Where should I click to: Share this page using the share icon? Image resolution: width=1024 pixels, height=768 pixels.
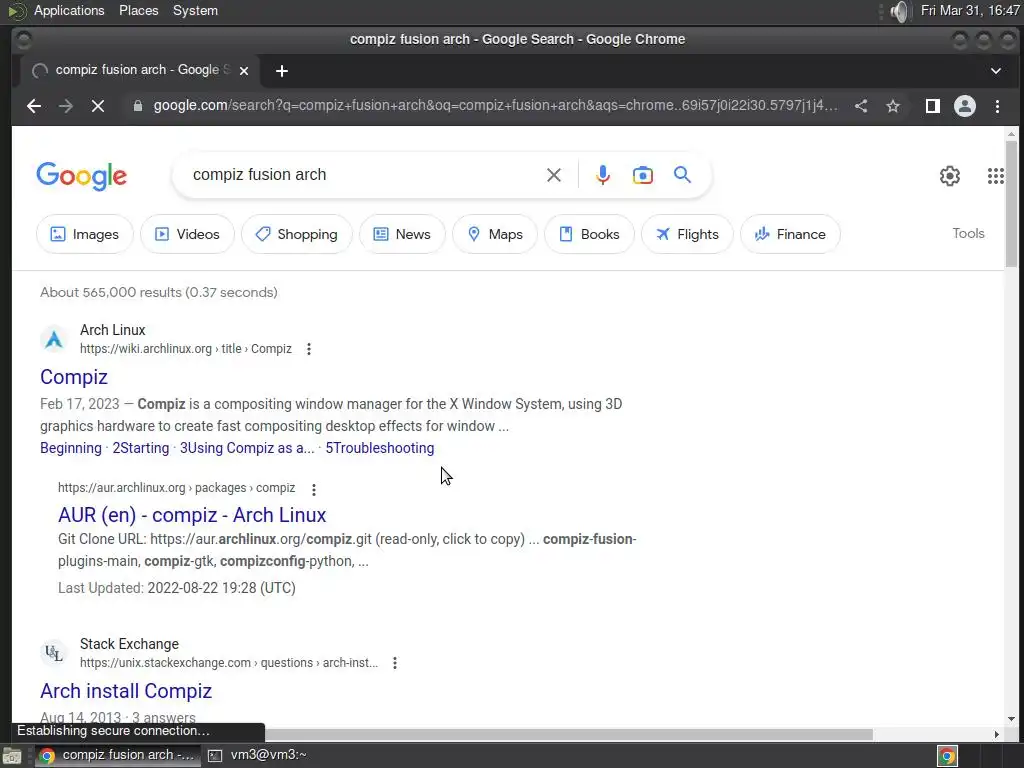tap(861, 106)
